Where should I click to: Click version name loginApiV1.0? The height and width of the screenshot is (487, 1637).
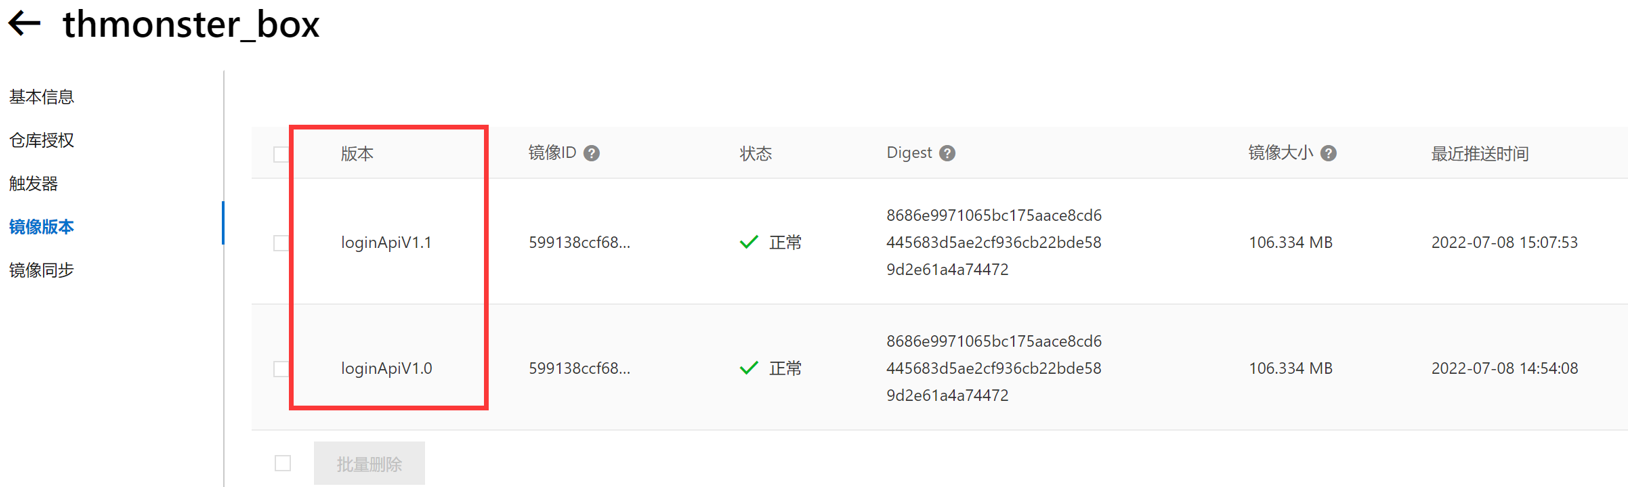pyautogui.click(x=386, y=368)
